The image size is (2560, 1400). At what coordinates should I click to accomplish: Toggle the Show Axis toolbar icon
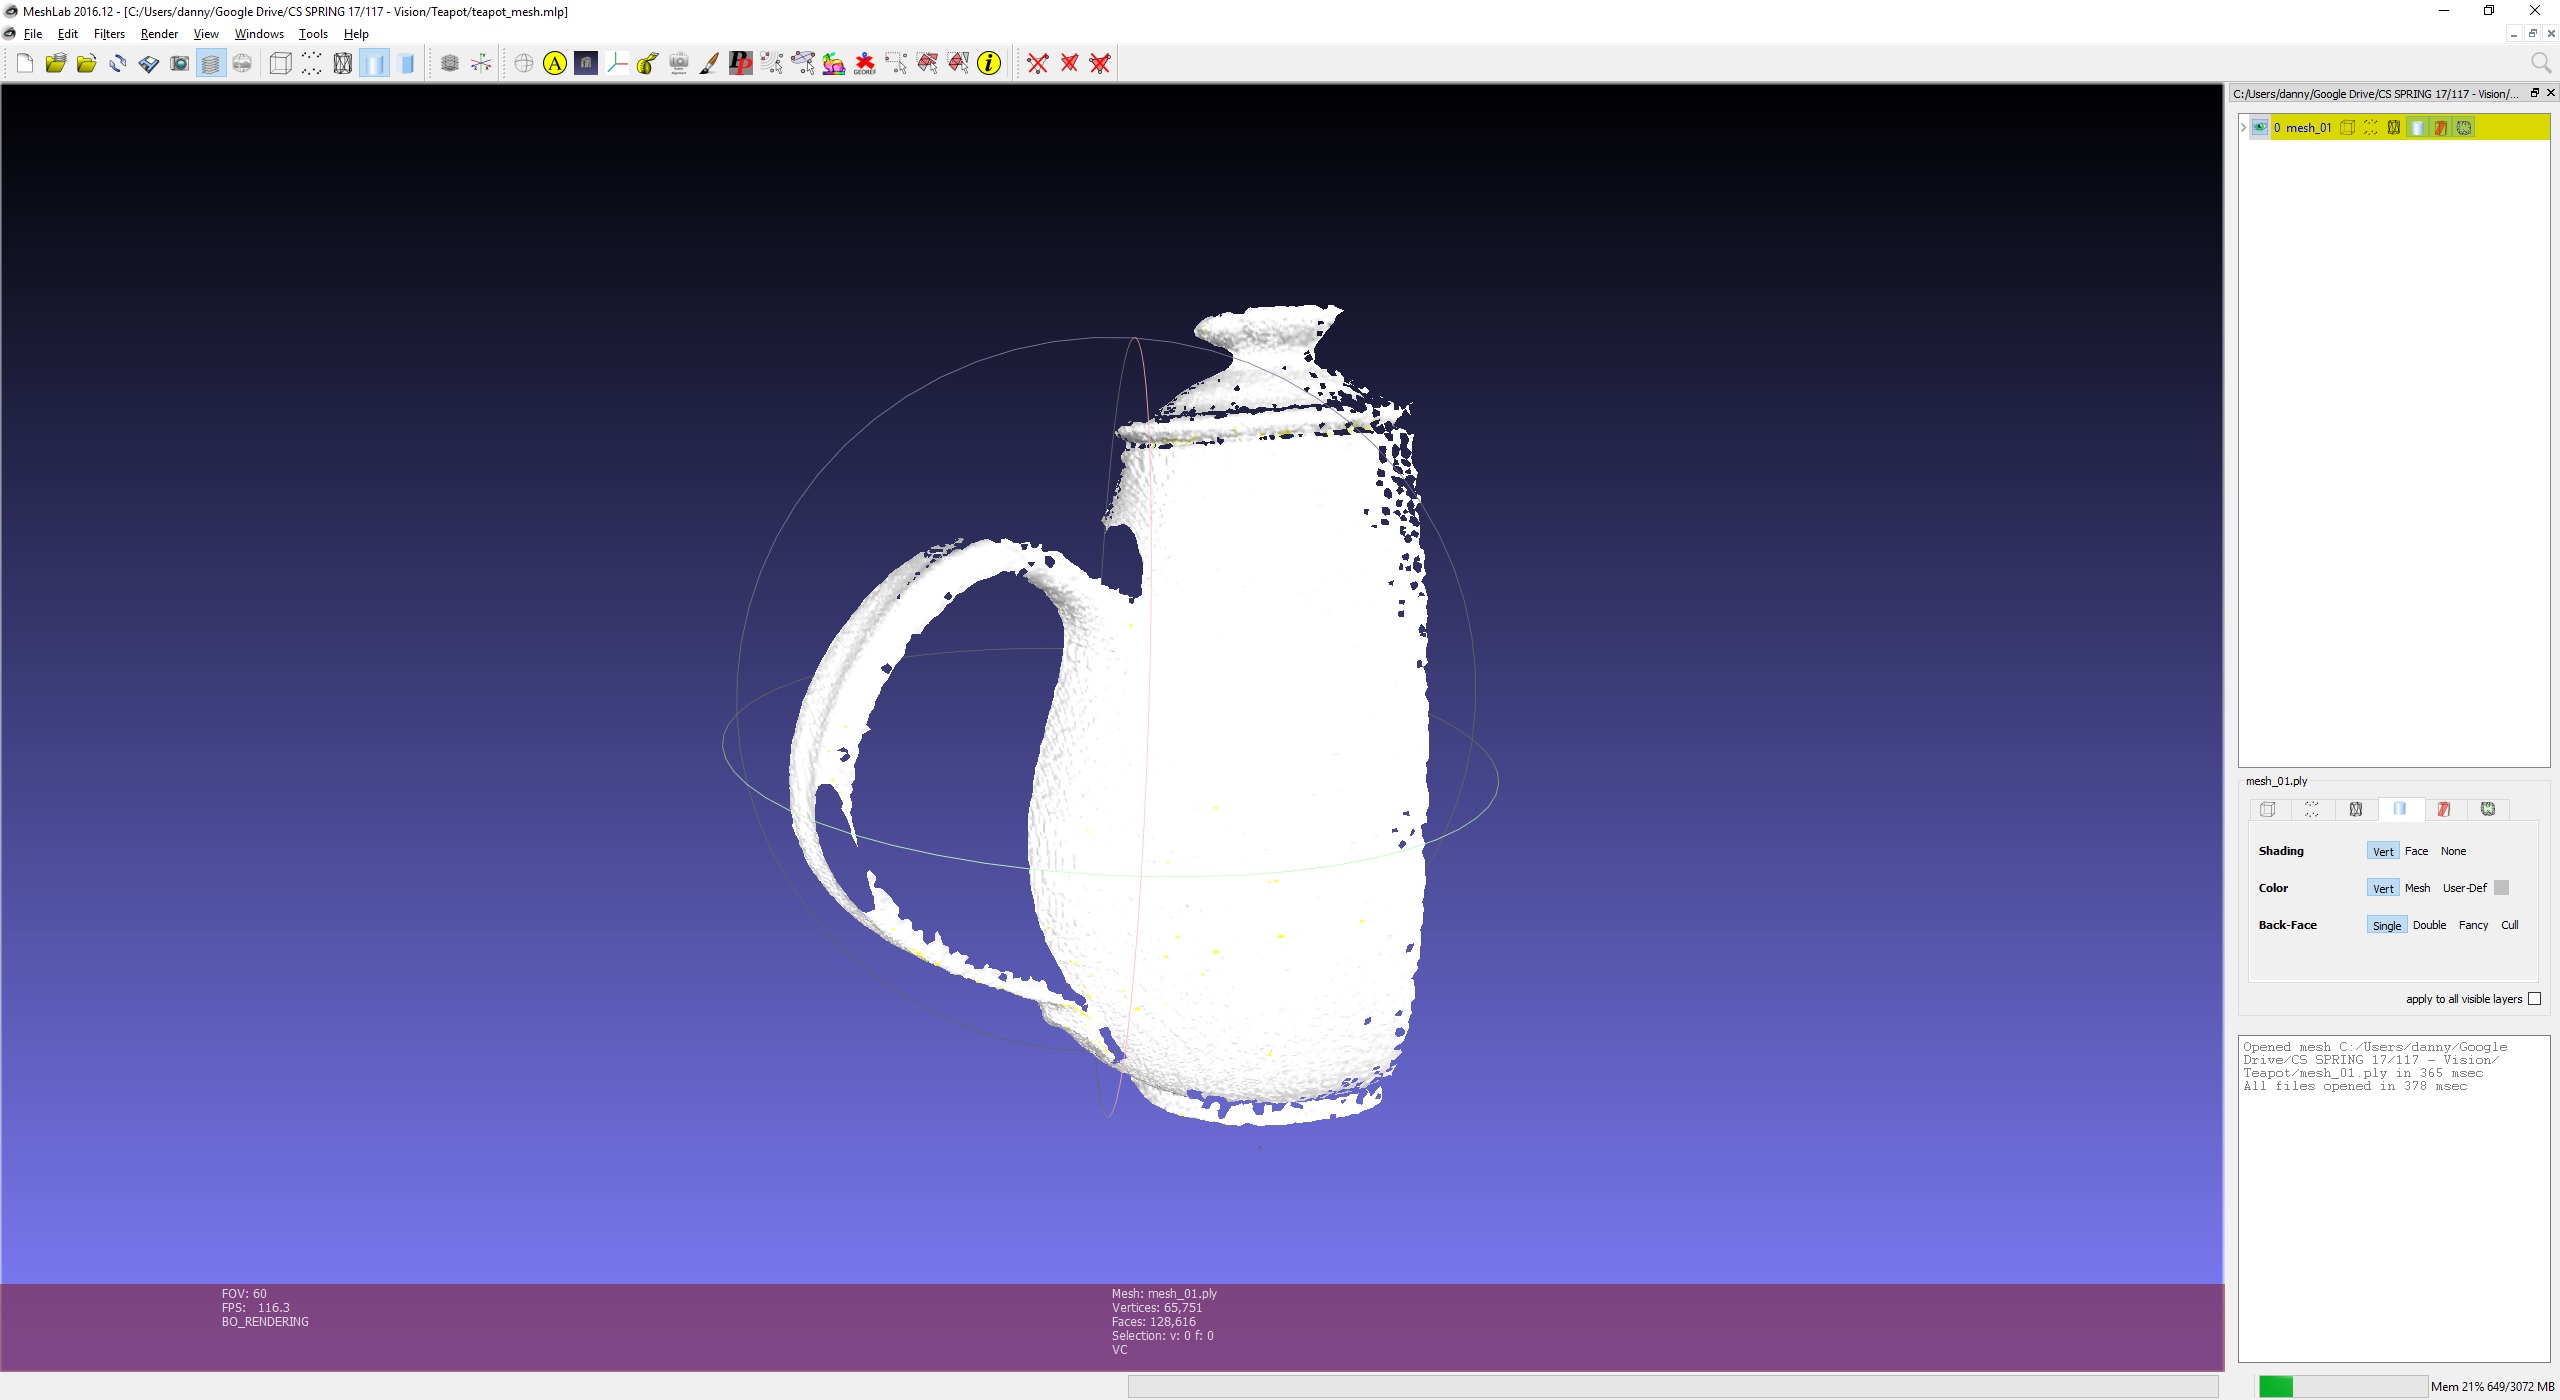[481, 64]
